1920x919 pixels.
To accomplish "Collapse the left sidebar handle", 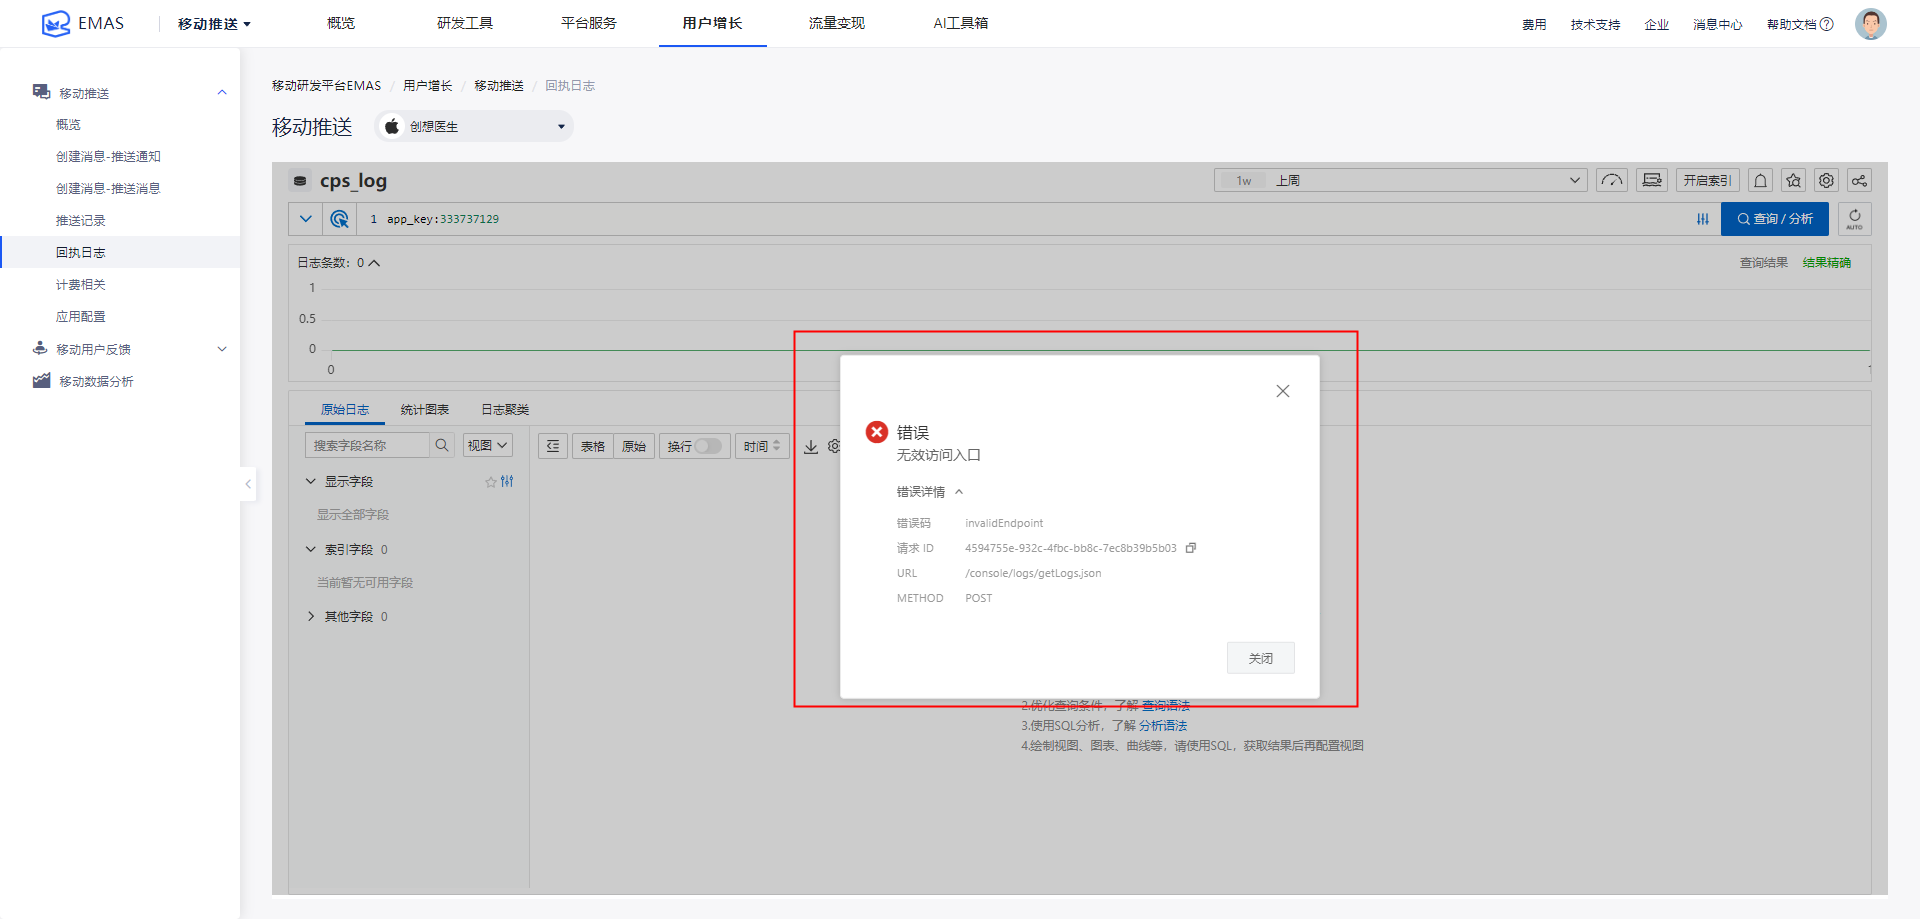I will [x=248, y=484].
